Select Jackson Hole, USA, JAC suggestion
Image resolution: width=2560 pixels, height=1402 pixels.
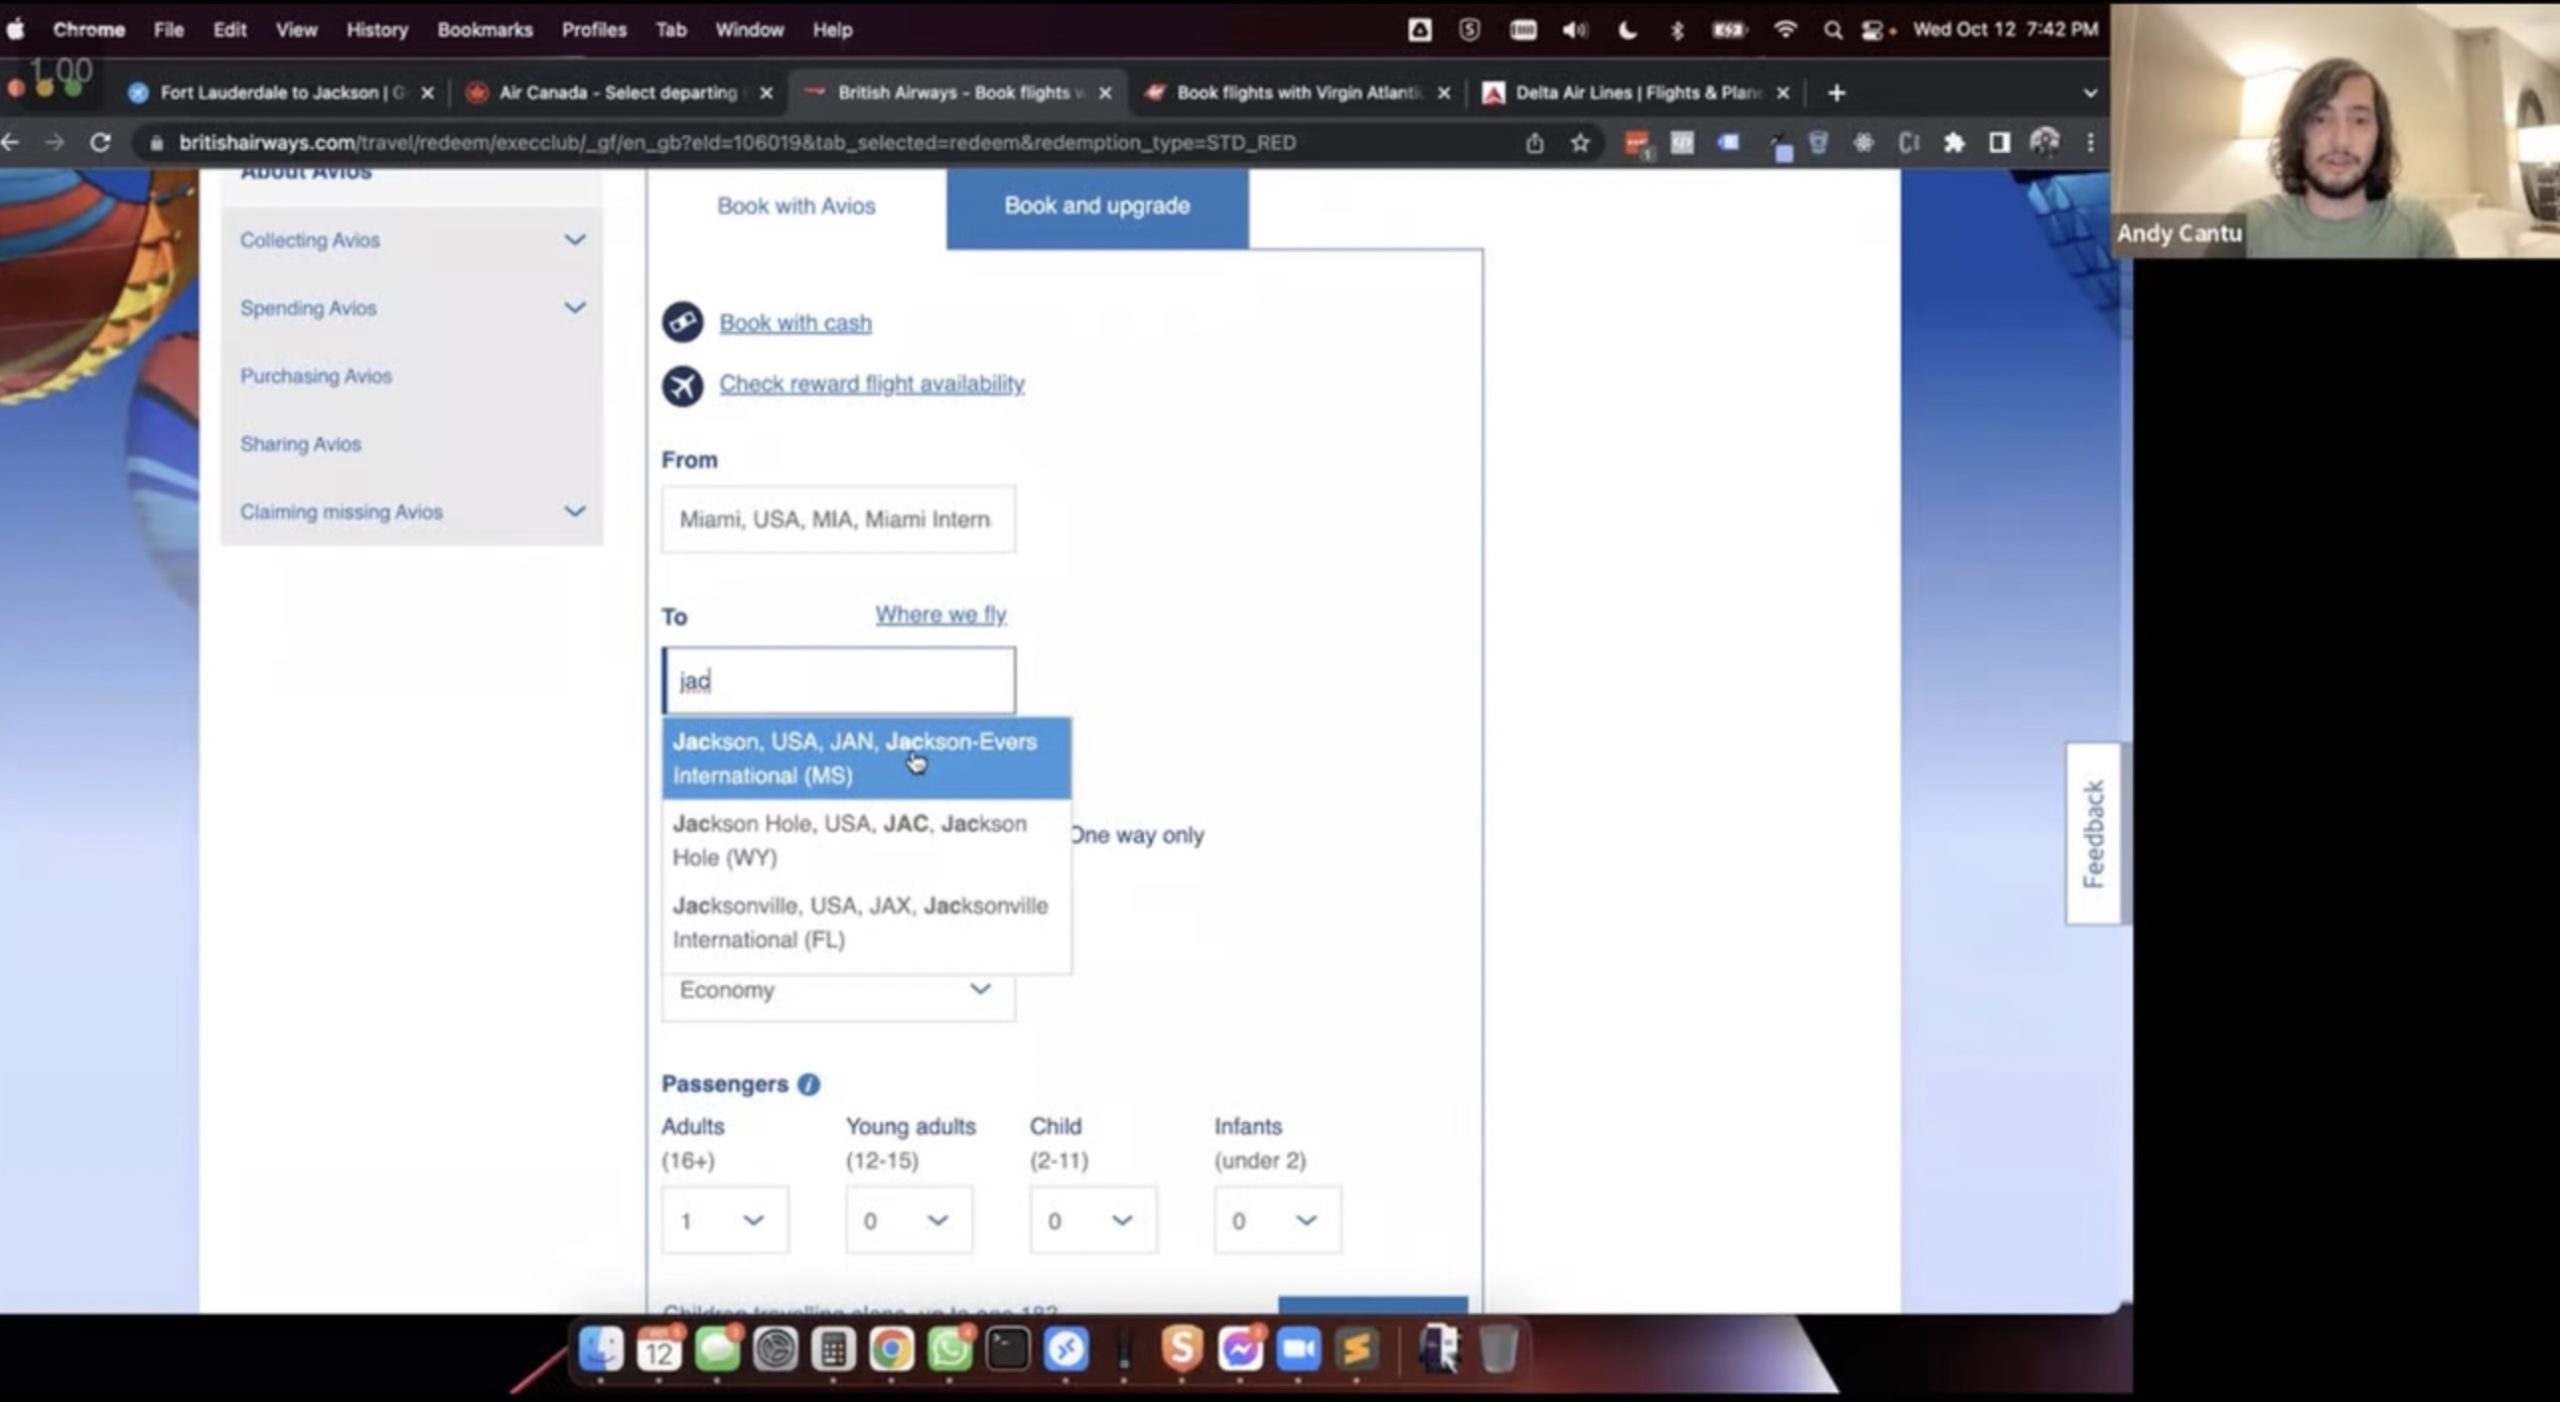(866, 840)
